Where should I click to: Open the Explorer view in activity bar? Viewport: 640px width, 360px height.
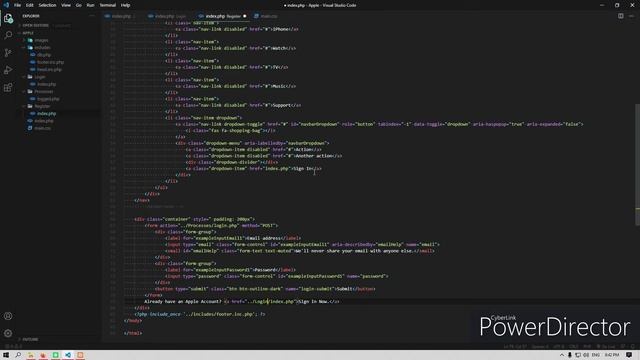8,18
